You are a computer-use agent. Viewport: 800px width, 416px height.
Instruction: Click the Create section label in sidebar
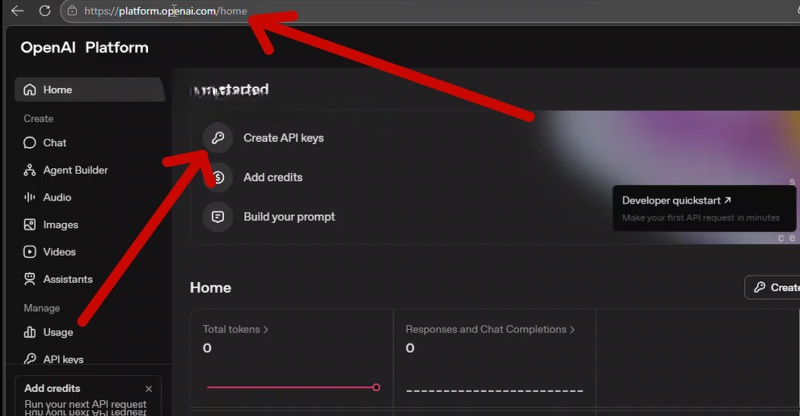tap(38, 118)
